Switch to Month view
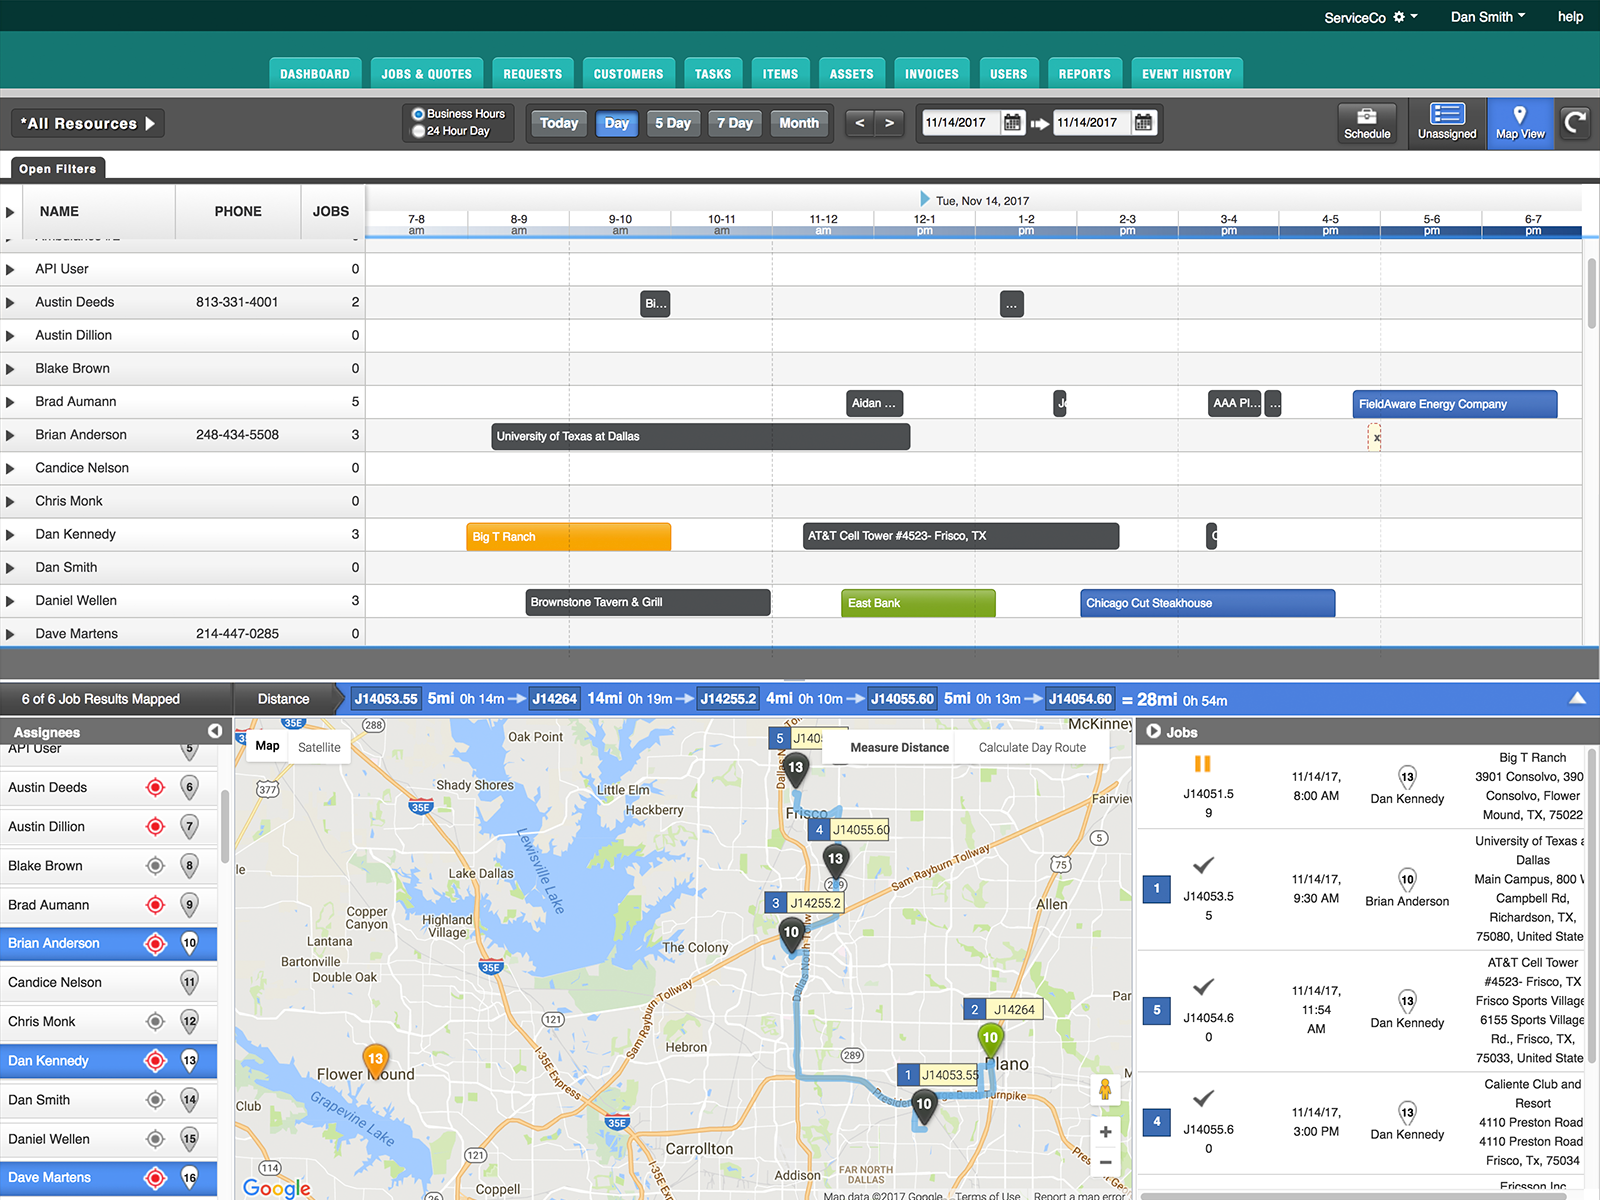The width and height of the screenshot is (1600, 1200). click(x=799, y=123)
